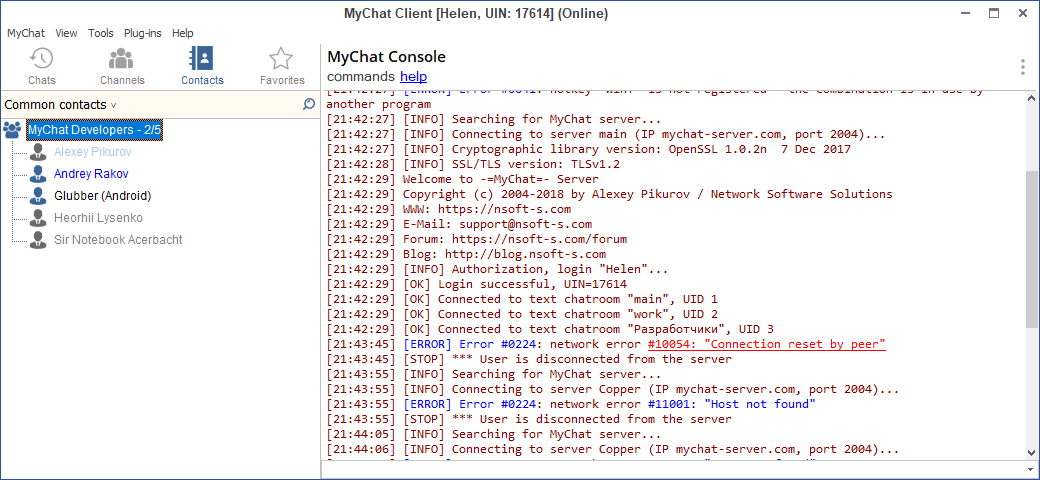
Task: Click Andrey Rakov's avatar icon
Action: (38, 174)
